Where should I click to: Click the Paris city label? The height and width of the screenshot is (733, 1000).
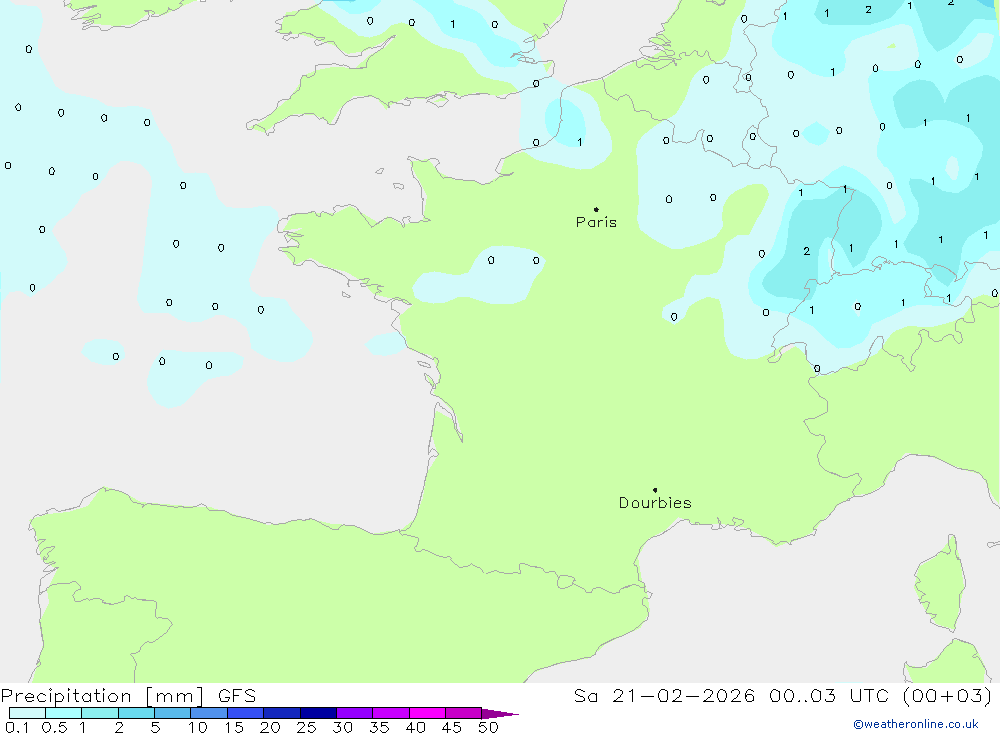click(596, 222)
